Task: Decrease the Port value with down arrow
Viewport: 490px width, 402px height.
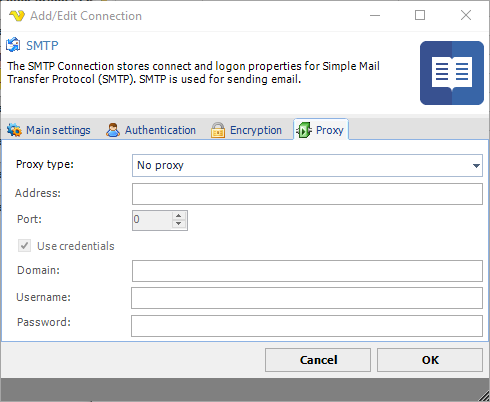Action: pyautogui.click(x=179, y=224)
